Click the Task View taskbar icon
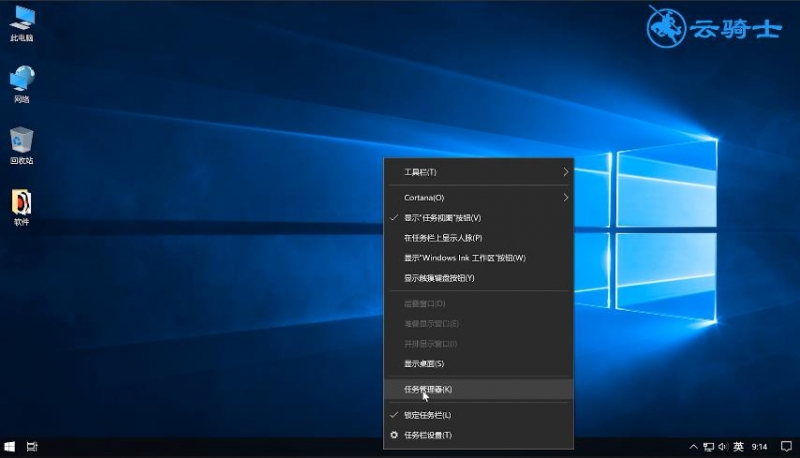Image resolution: width=800 pixels, height=458 pixels. [x=32, y=447]
